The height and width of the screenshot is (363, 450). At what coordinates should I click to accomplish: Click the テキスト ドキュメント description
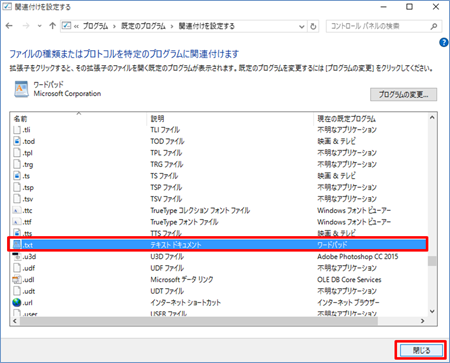click(x=176, y=245)
